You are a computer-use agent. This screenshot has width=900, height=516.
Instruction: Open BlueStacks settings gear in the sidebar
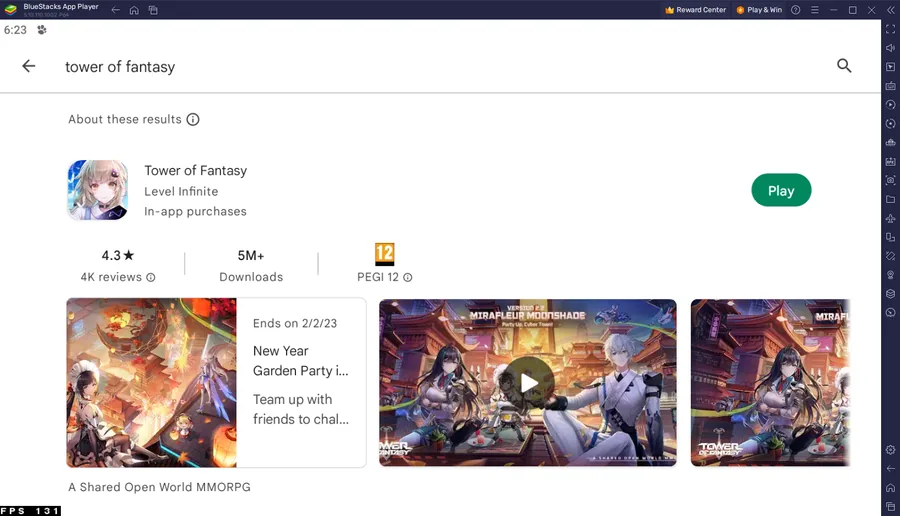coord(890,450)
